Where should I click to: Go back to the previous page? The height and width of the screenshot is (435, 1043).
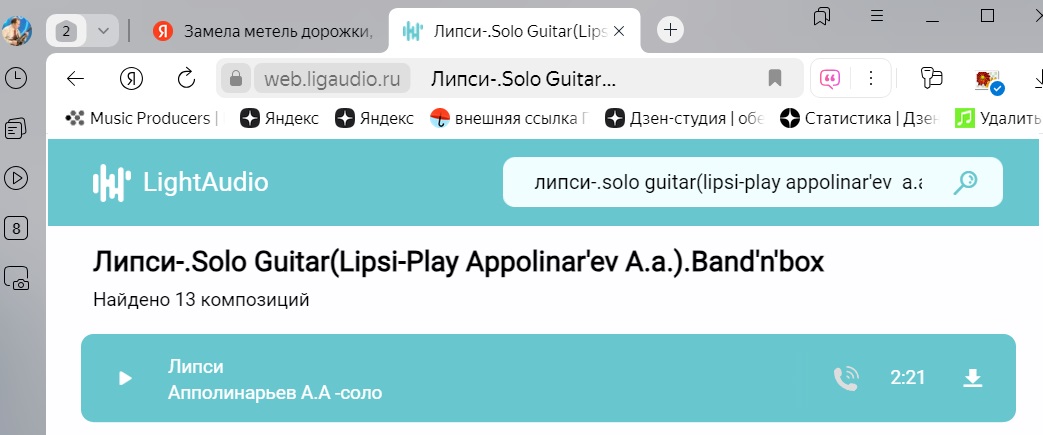click(75, 78)
